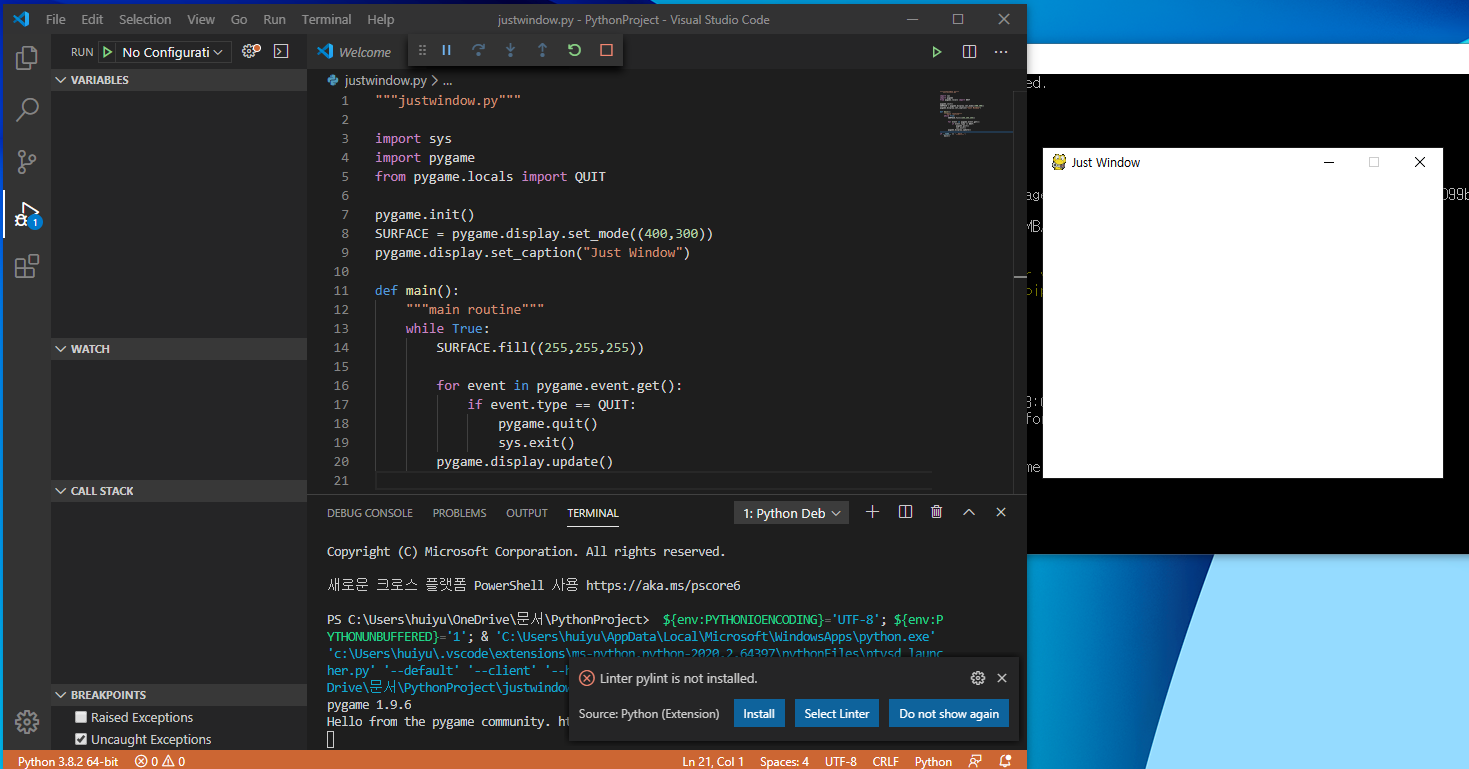Pause the debug session

[447, 50]
